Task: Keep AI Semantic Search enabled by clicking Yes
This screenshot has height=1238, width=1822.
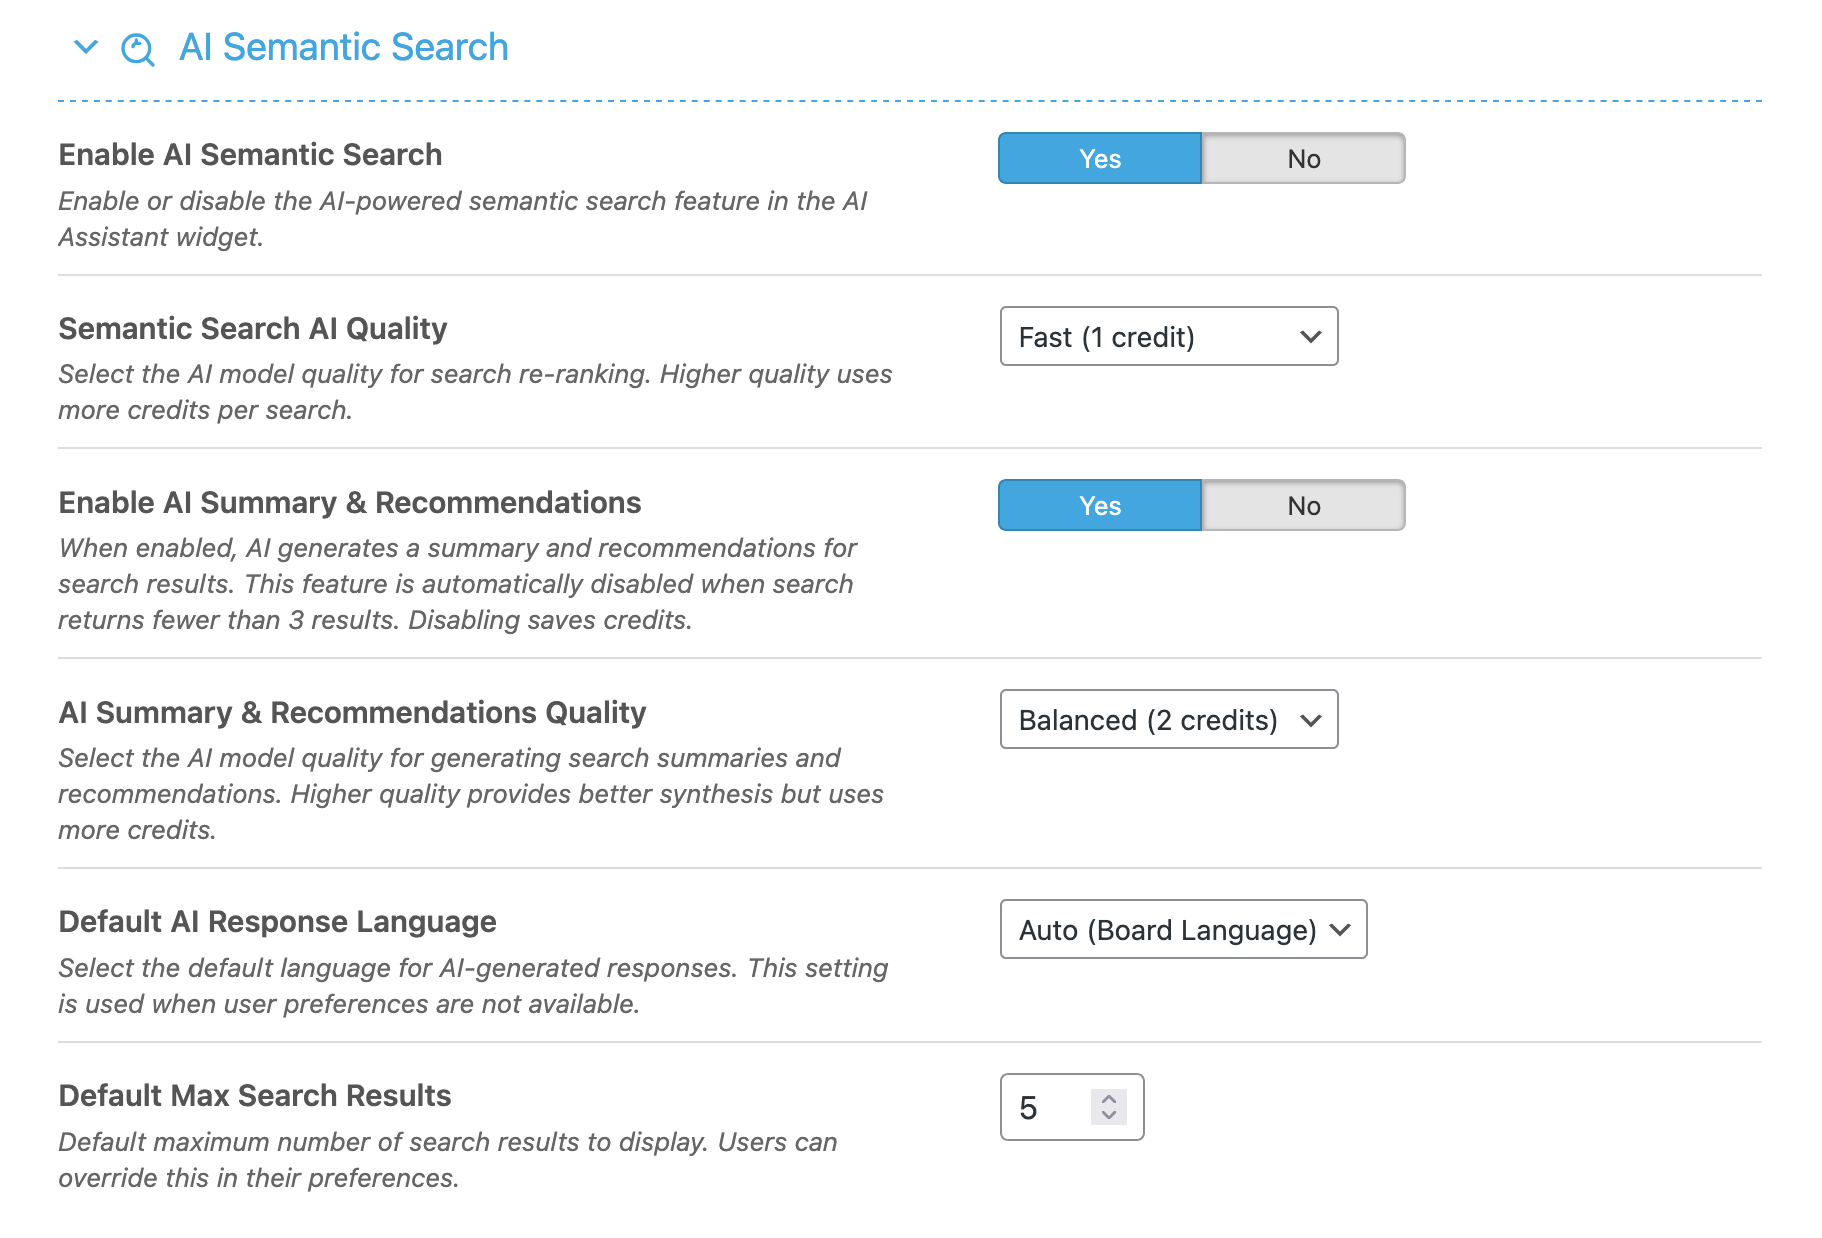Action: 1098,158
